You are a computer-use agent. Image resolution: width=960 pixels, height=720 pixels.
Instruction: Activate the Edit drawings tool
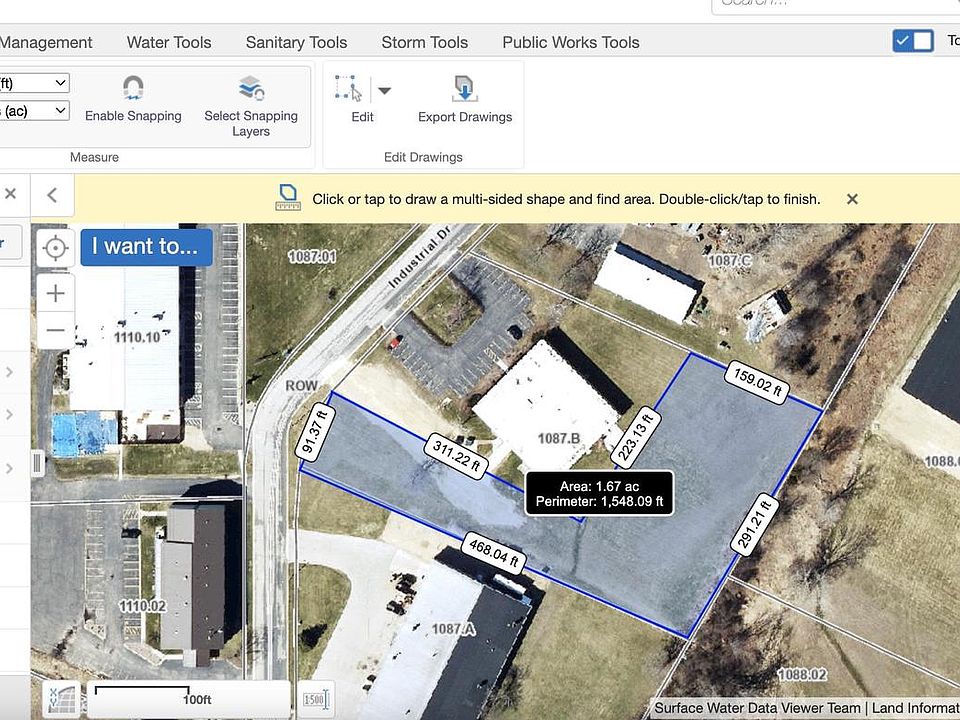coord(349,90)
